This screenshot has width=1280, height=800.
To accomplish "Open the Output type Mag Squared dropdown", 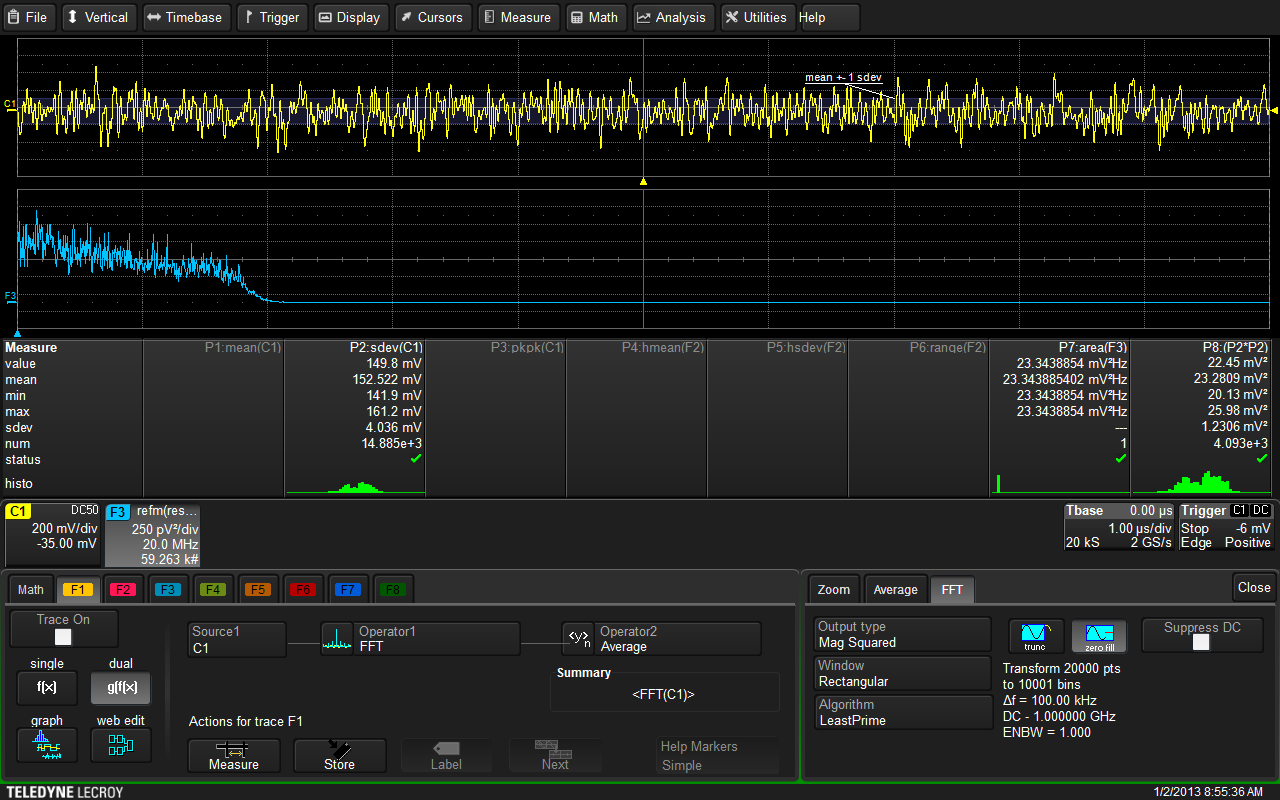I will click(902, 635).
